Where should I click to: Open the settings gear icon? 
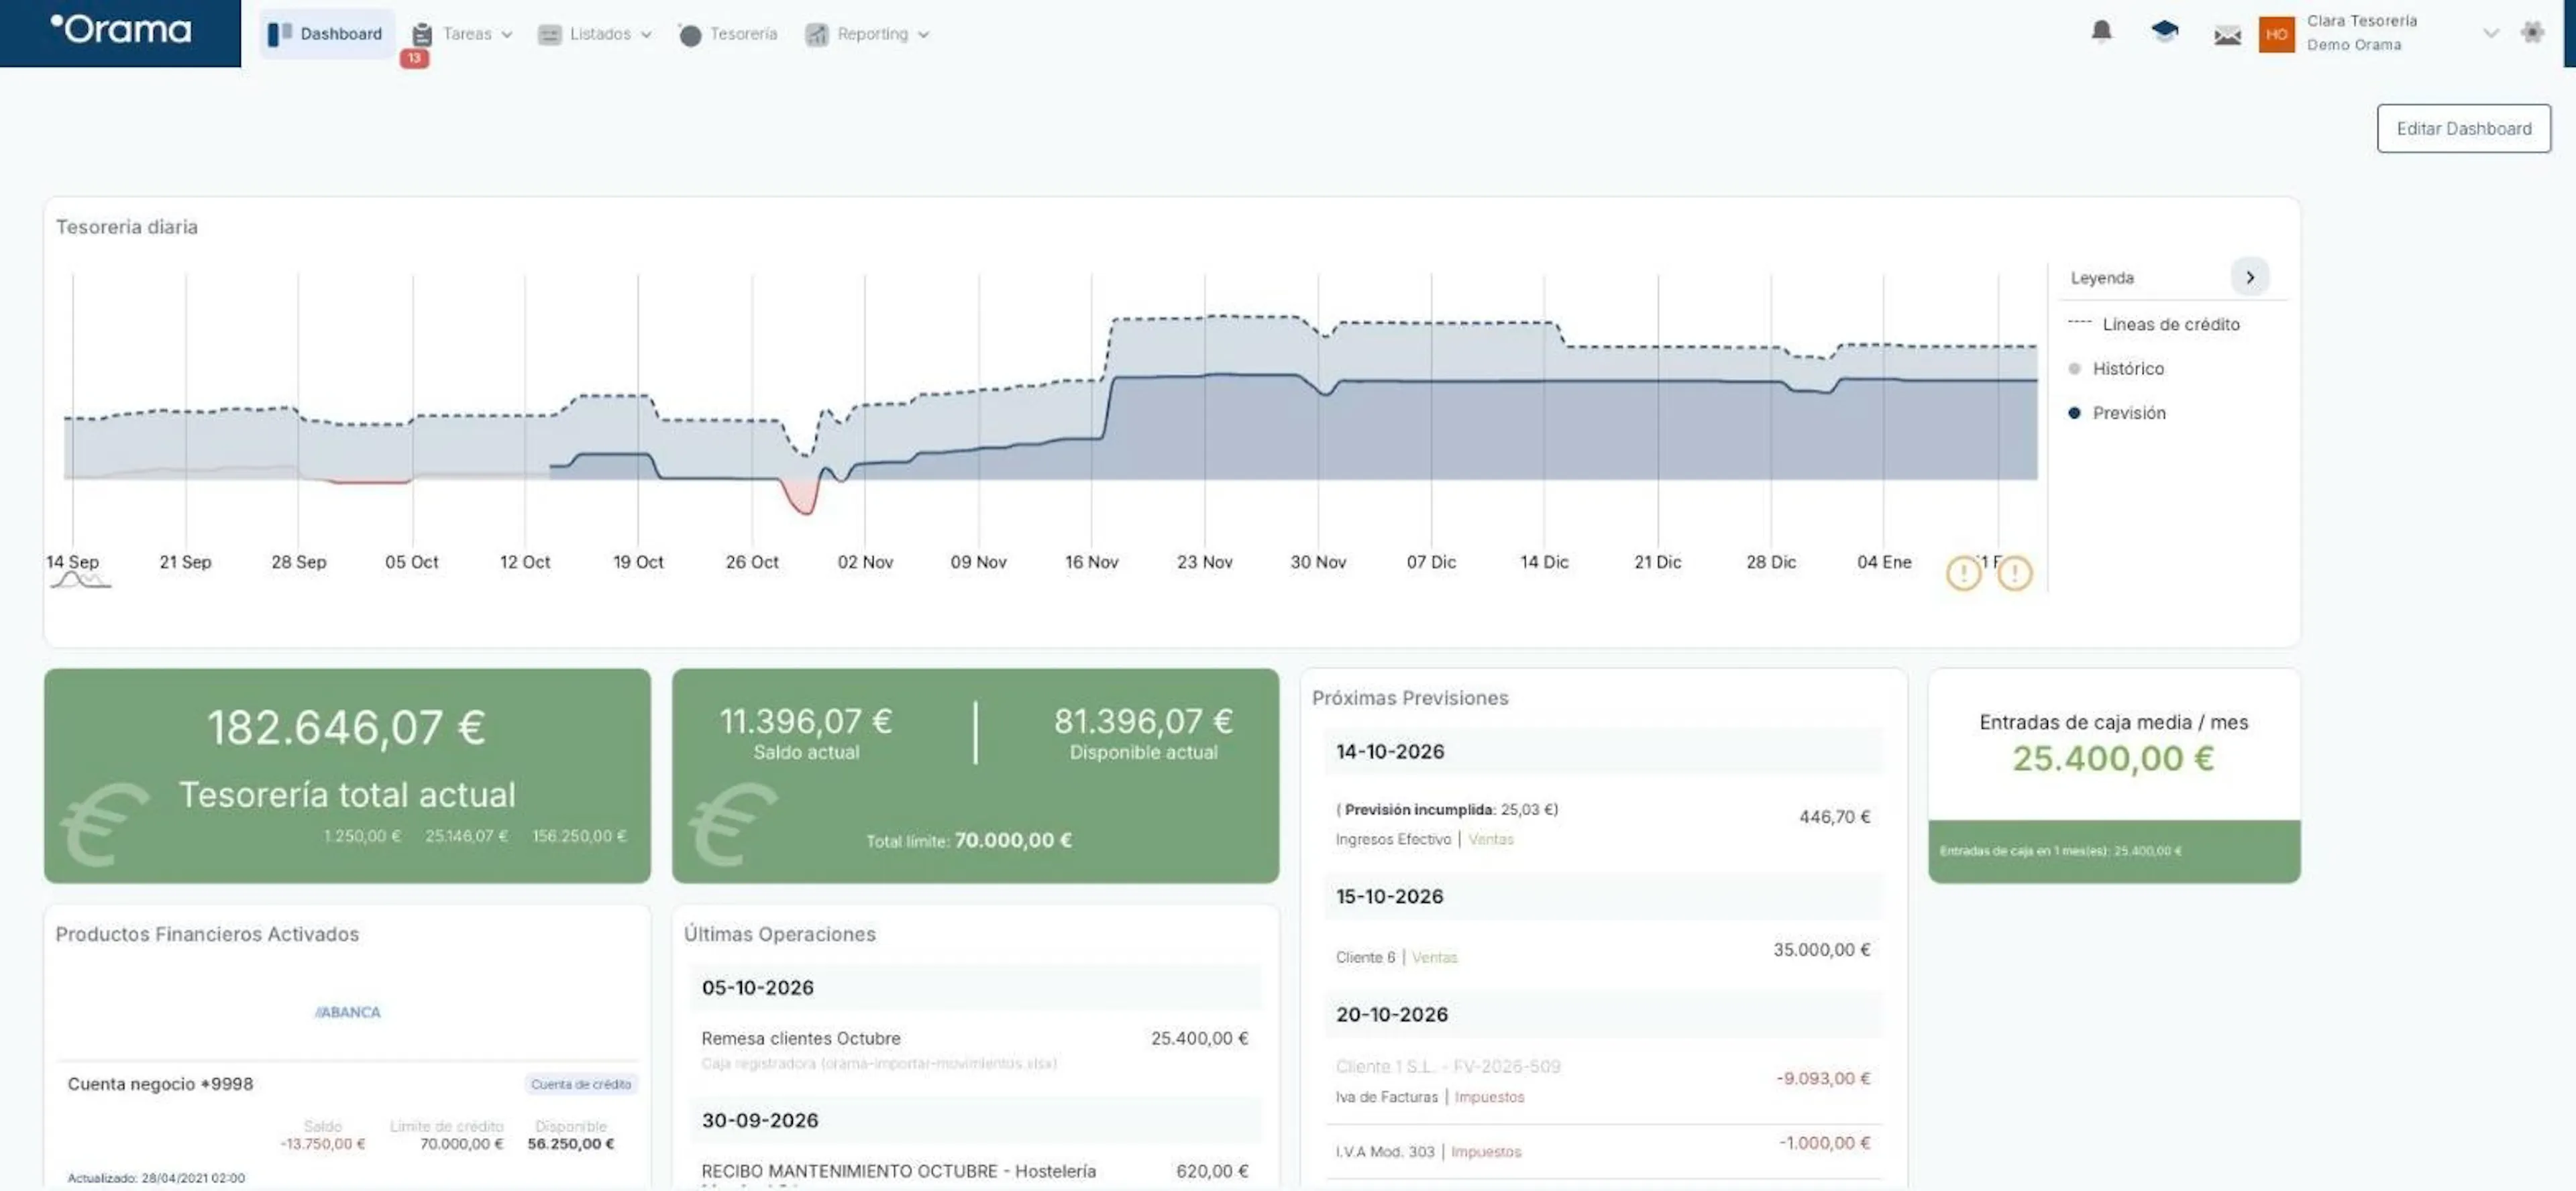click(2532, 32)
